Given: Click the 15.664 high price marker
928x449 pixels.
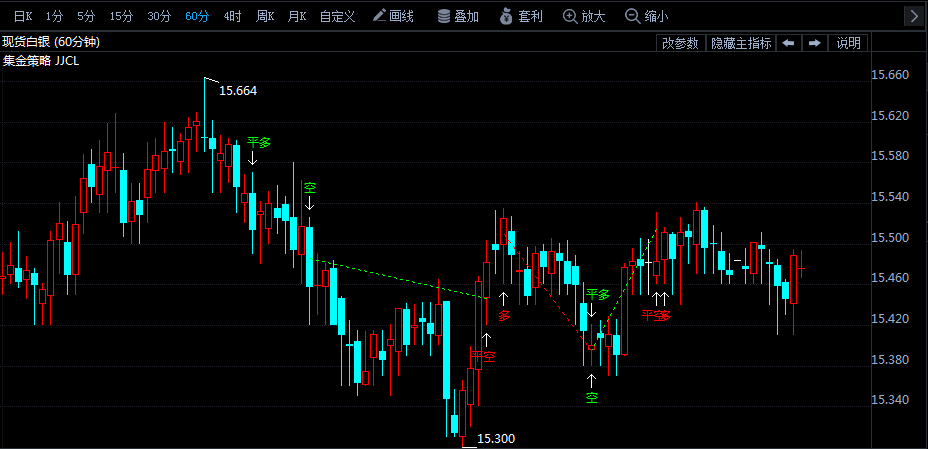Looking at the screenshot, I should (x=238, y=91).
